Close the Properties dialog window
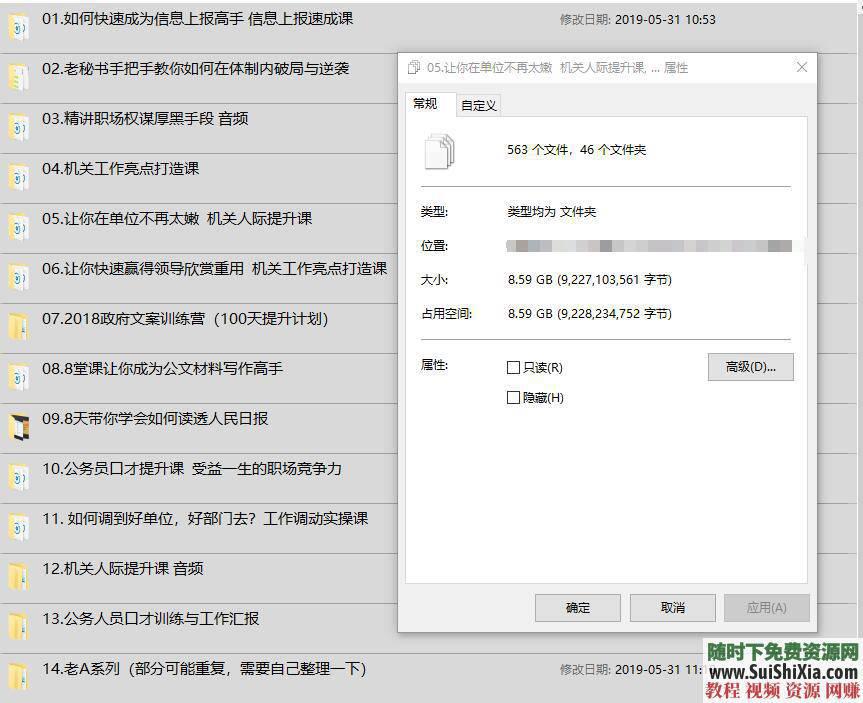 click(x=802, y=67)
